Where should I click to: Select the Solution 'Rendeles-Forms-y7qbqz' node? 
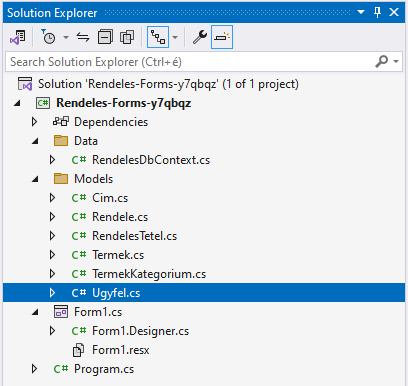(168, 84)
